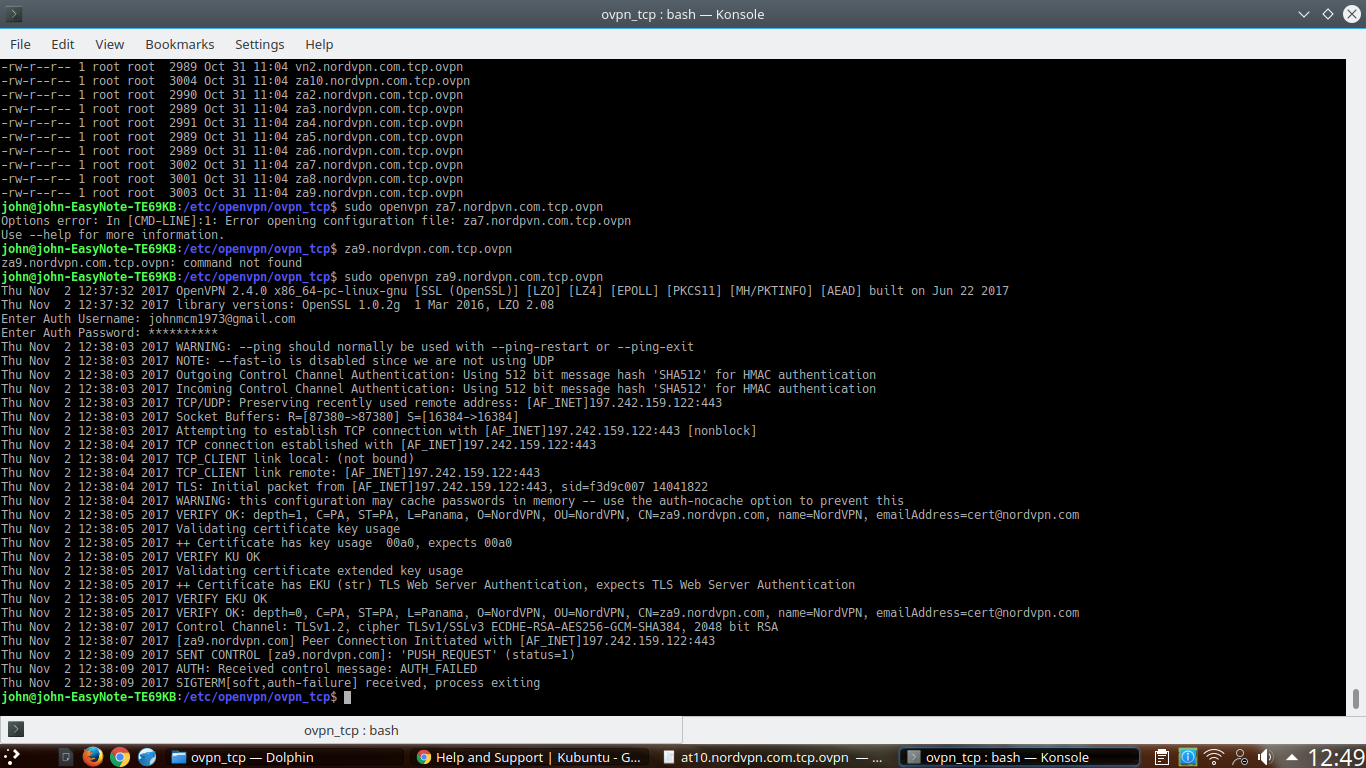Switch to the ovpn_tcp — Dolphin taskbar window
Viewport: 1366px width, 768px height.
(284, 757)
